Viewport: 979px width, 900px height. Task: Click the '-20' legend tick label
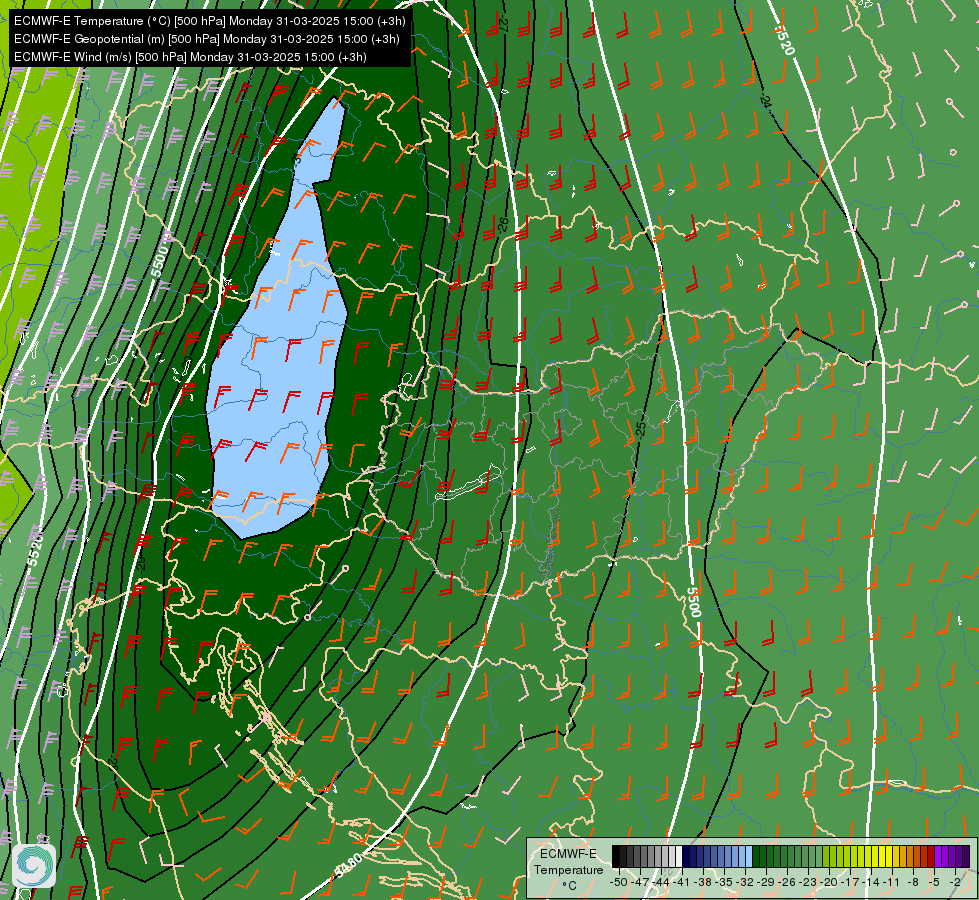point(830,882)
